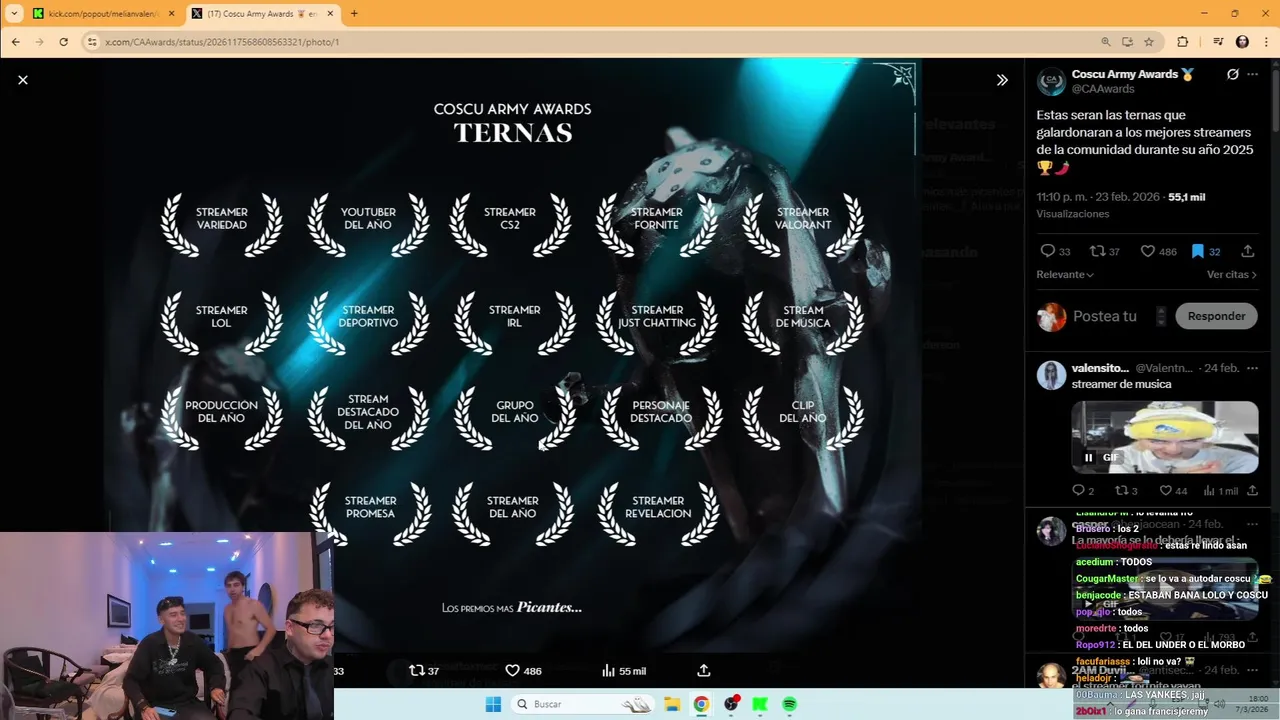Collapse the side panel with double-chevron icon
This screenshot has width=1280, height=720.
click(1002, 80)
